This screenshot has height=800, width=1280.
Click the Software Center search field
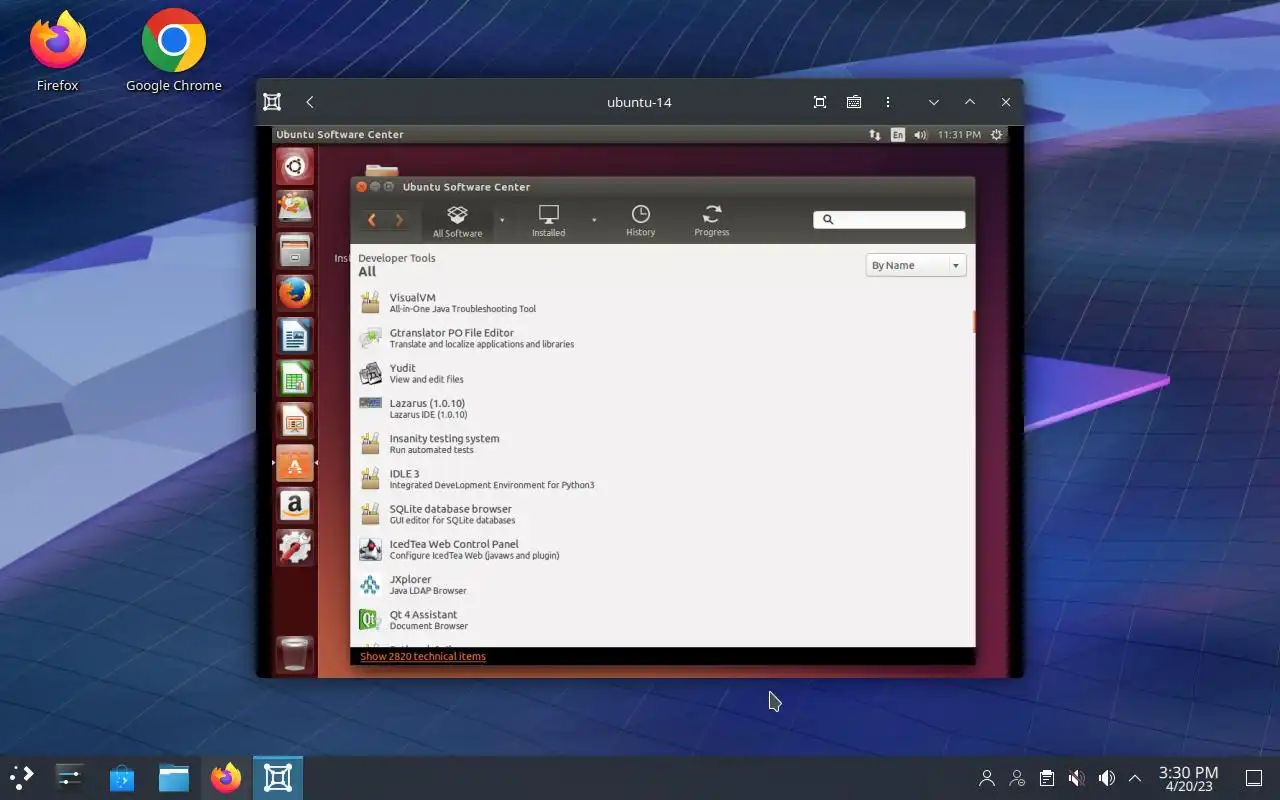coord(889,220)
